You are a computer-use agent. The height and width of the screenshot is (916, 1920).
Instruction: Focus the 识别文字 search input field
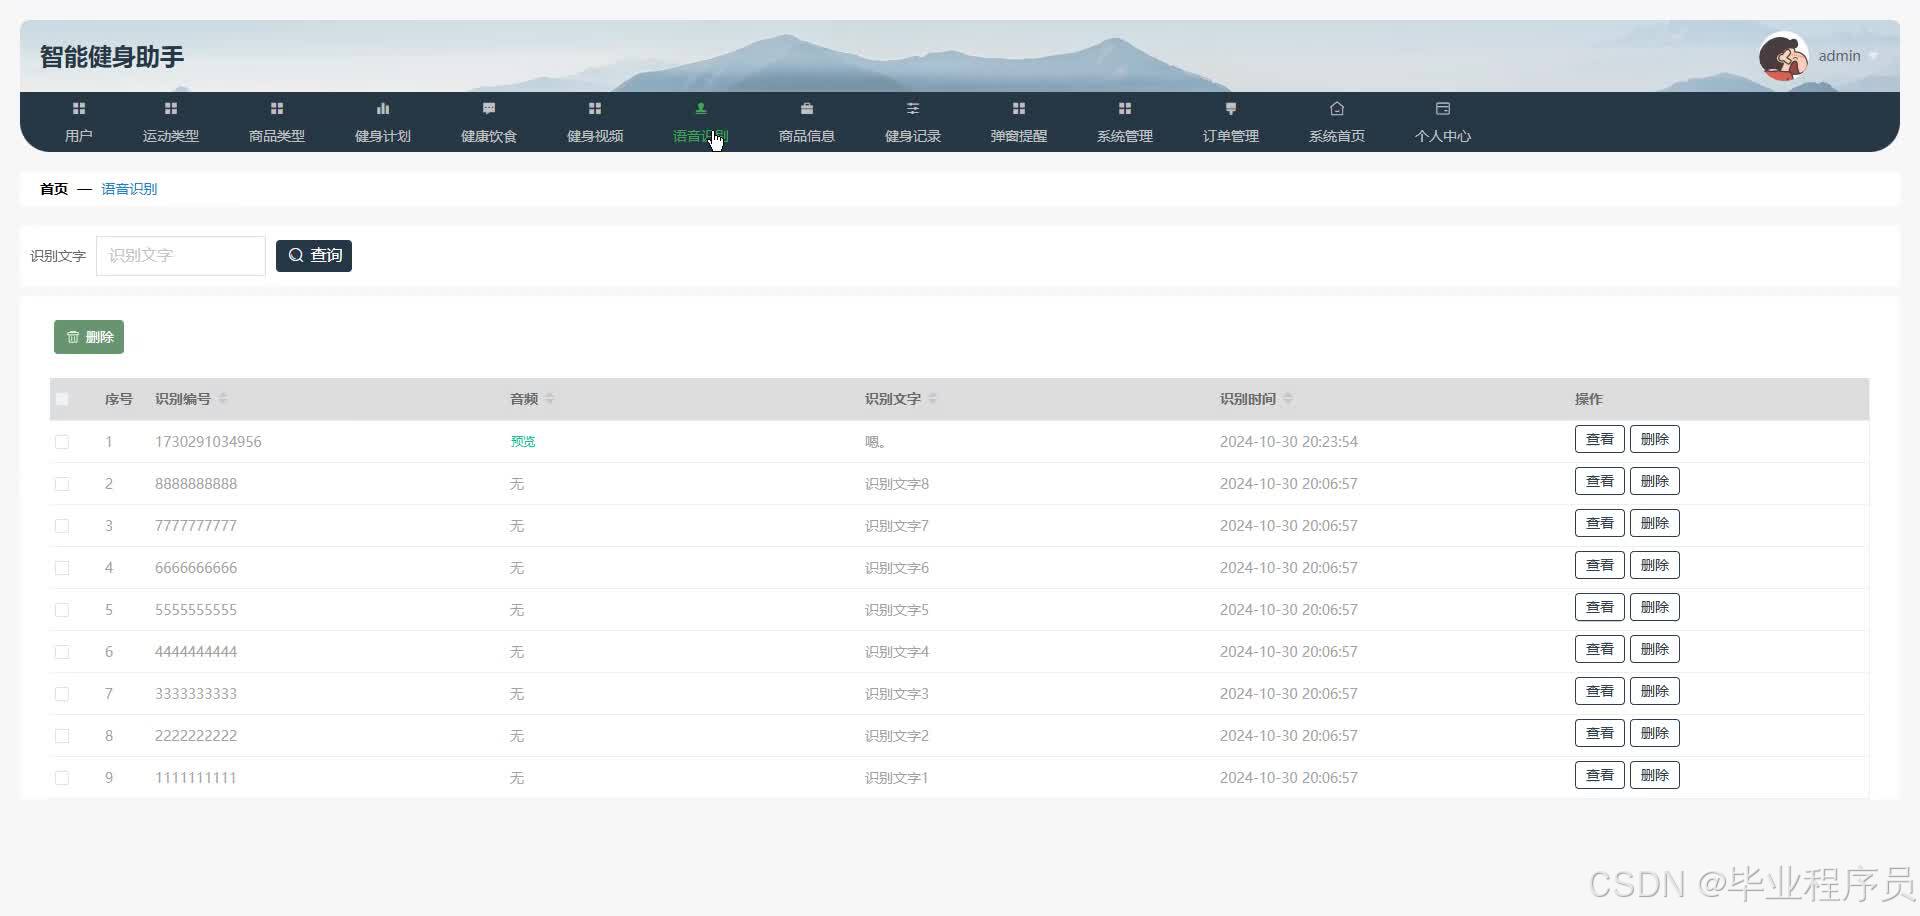(181, 255)
